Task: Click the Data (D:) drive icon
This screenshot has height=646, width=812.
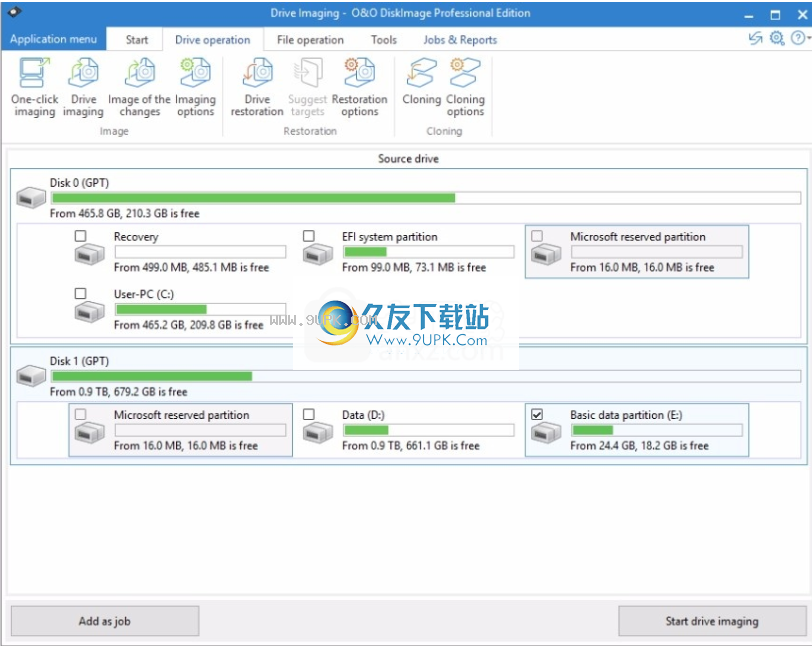Action: [318, 433]
